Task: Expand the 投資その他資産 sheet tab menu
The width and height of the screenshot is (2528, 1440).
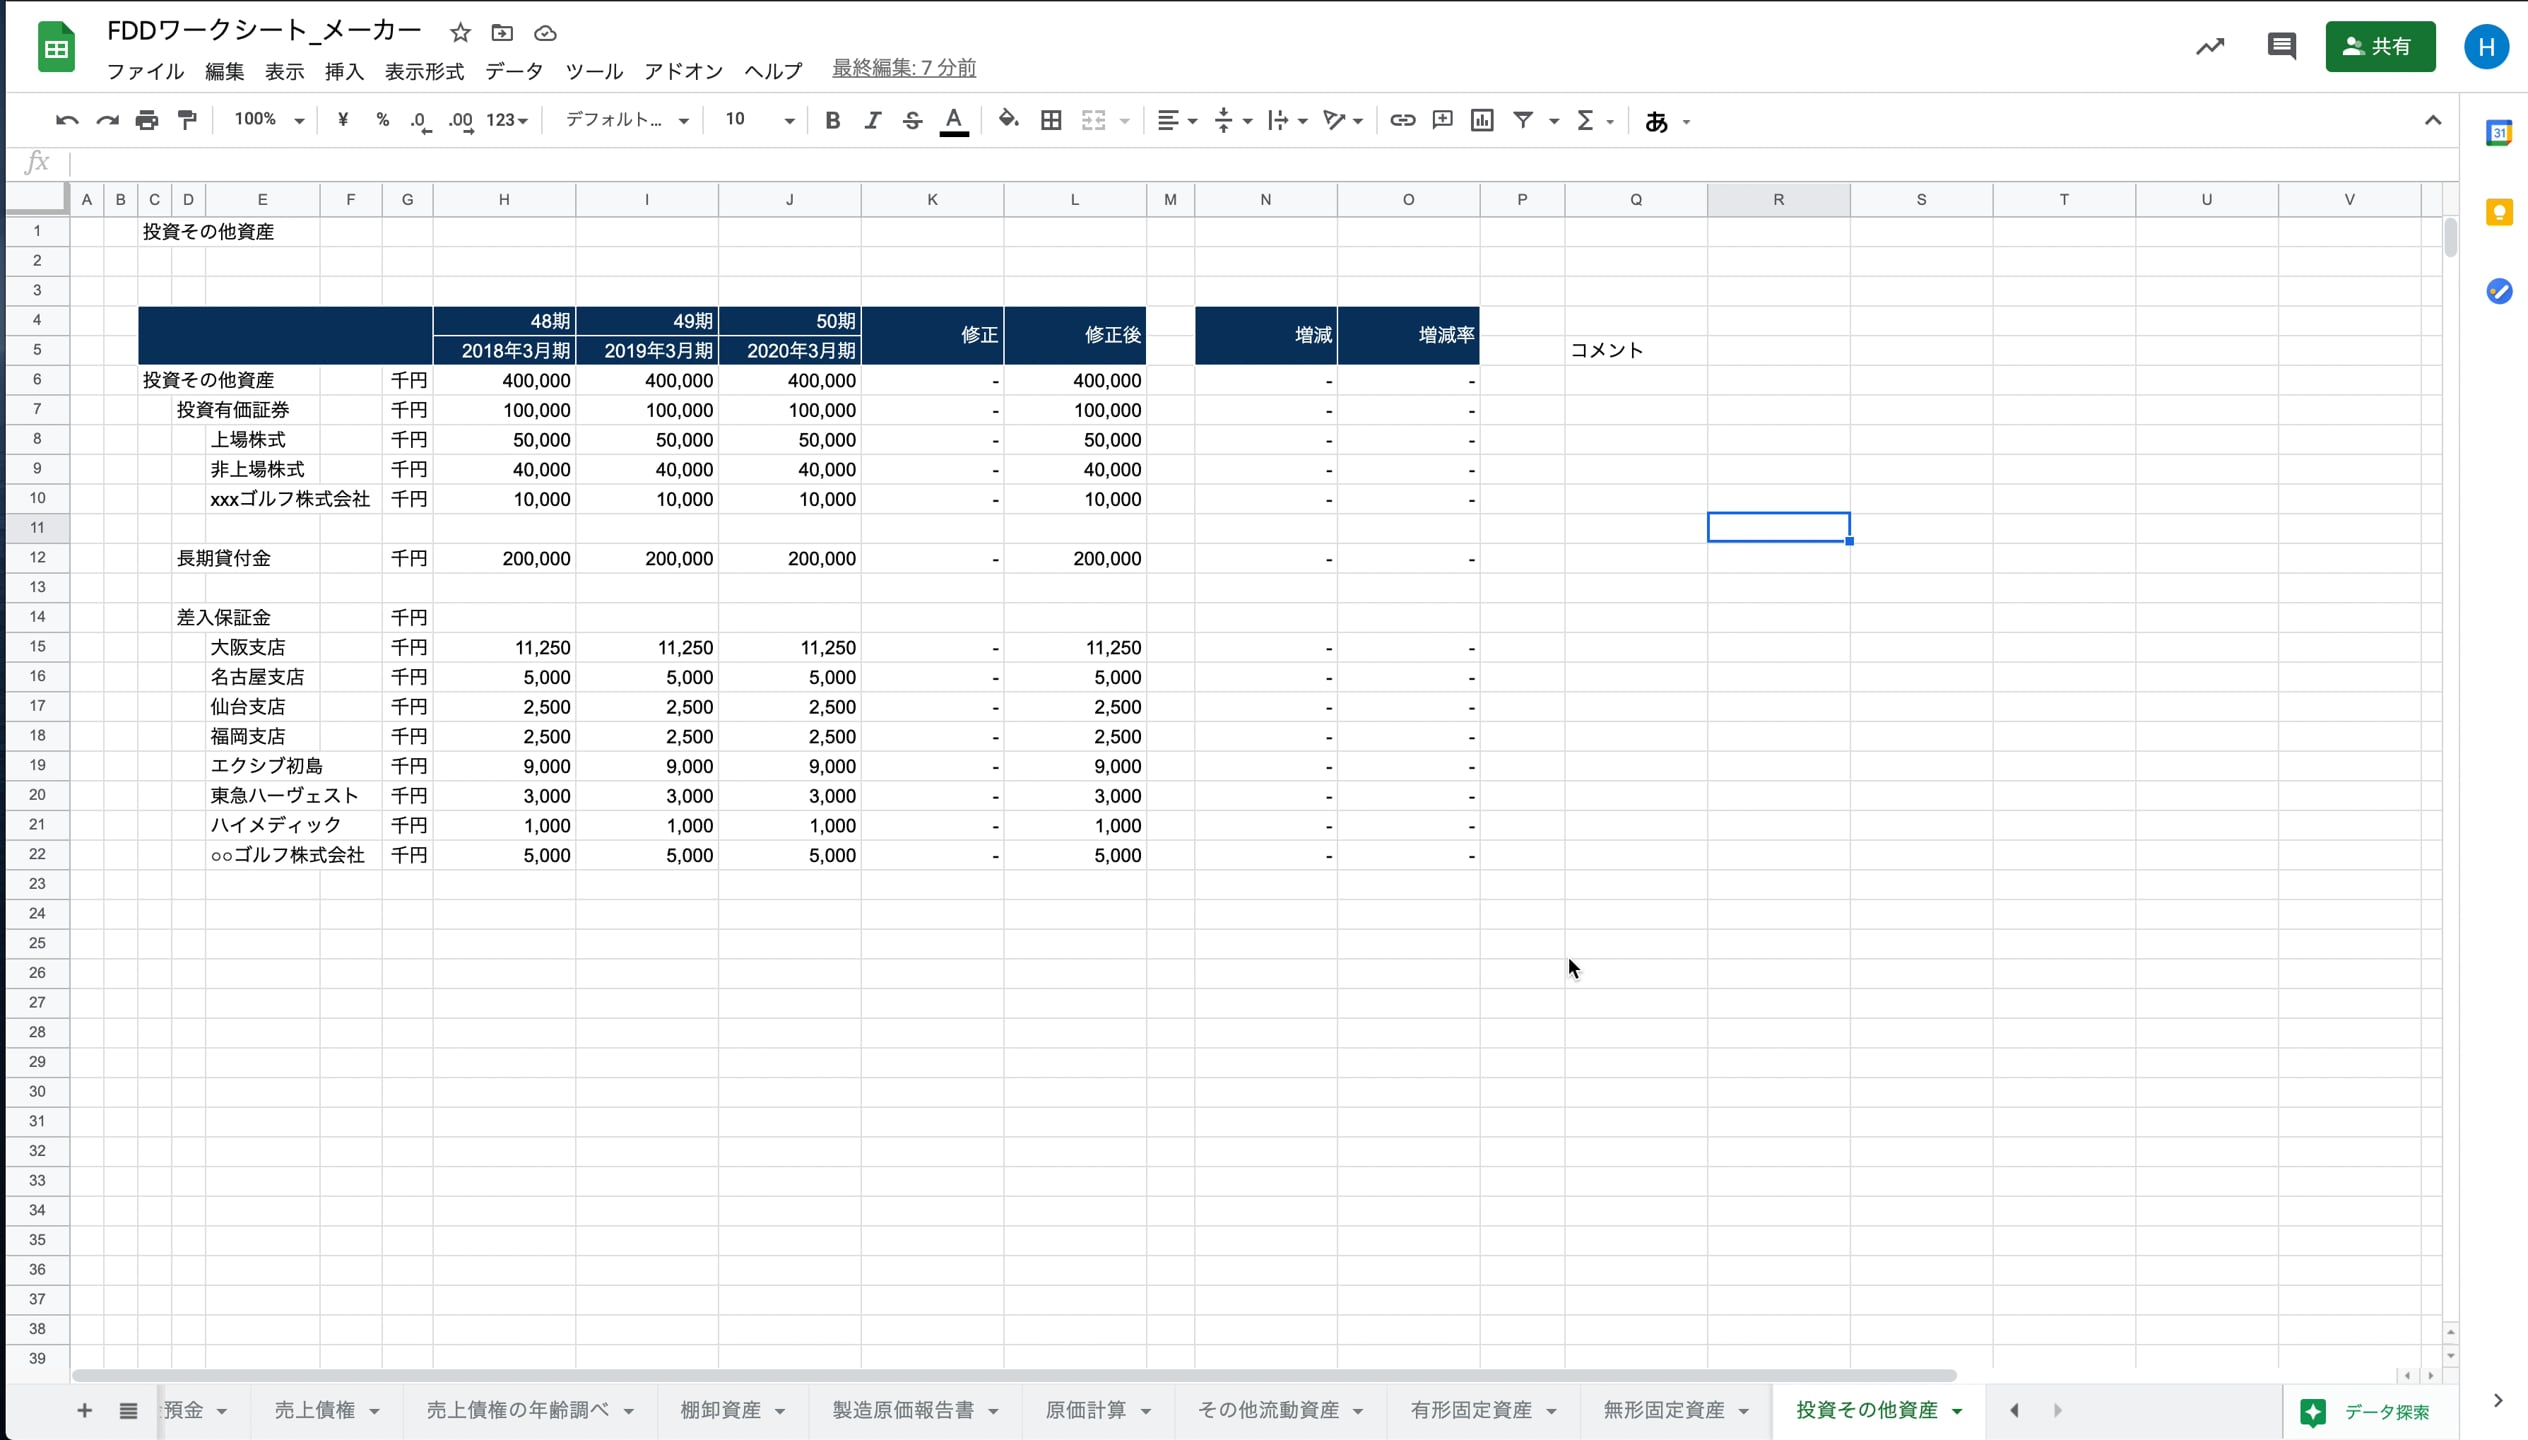Action: (1957, 1411)
